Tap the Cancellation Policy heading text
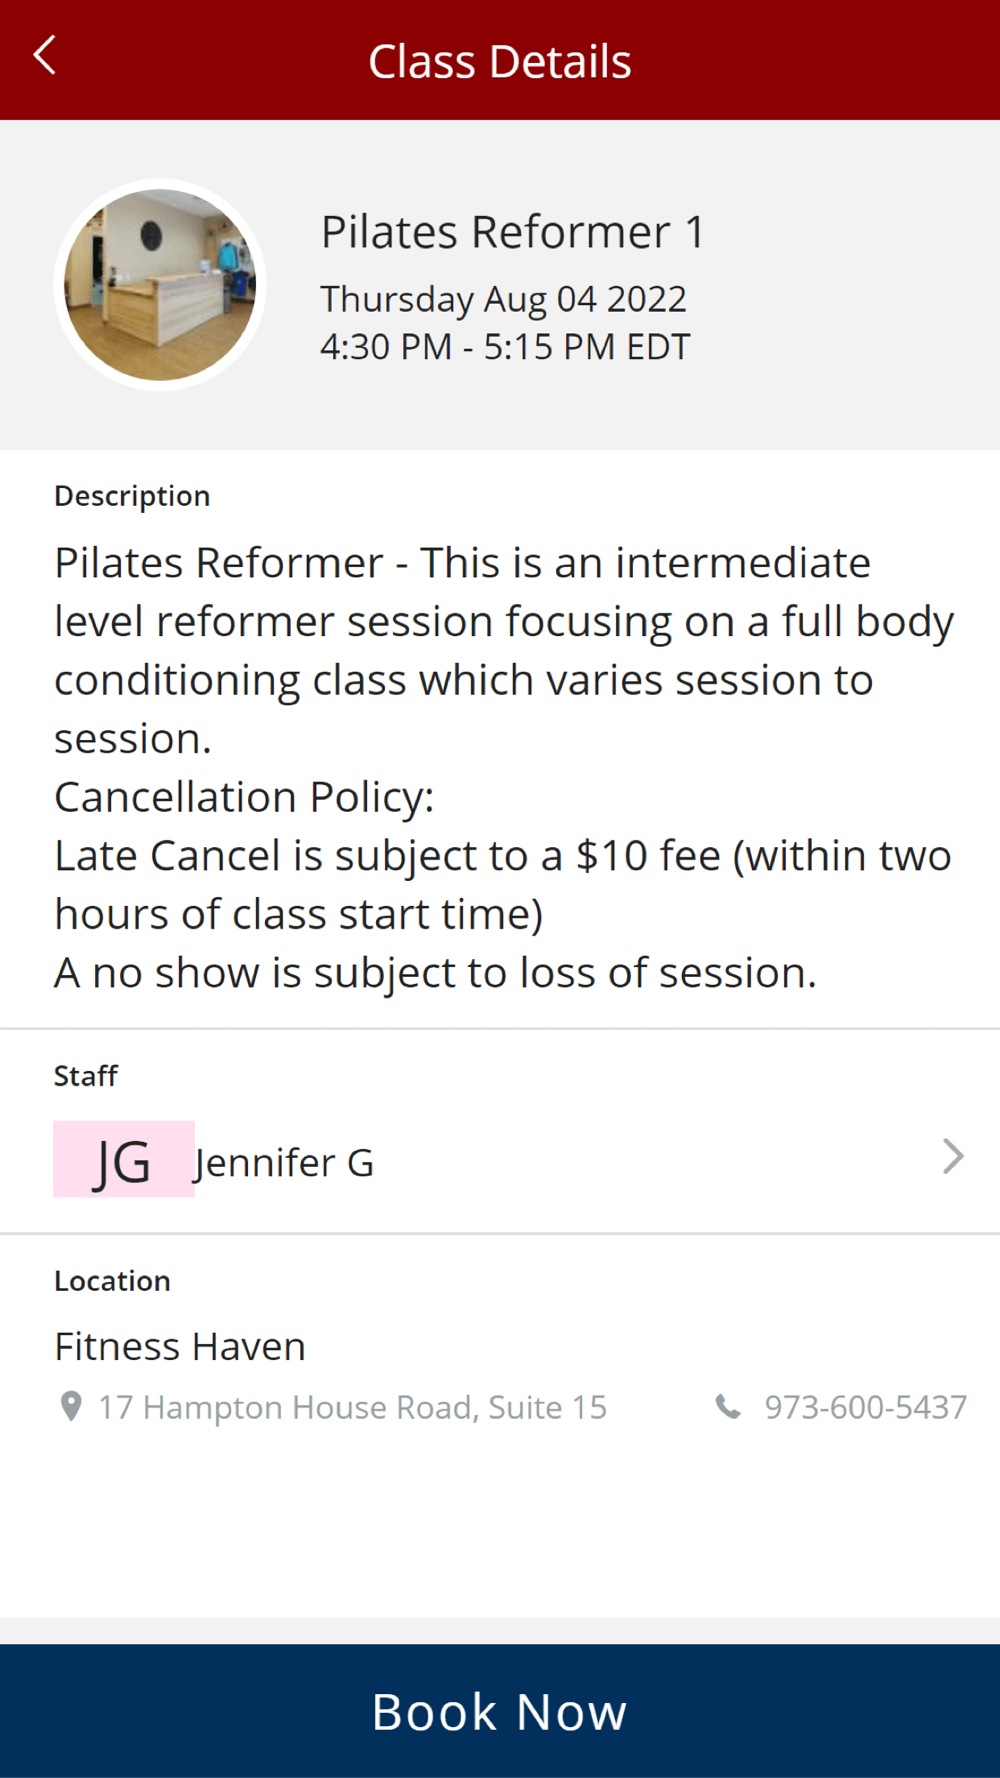Image resolution: width=1000 pixels, height=1778 pixels. click(x=244, y=797)
